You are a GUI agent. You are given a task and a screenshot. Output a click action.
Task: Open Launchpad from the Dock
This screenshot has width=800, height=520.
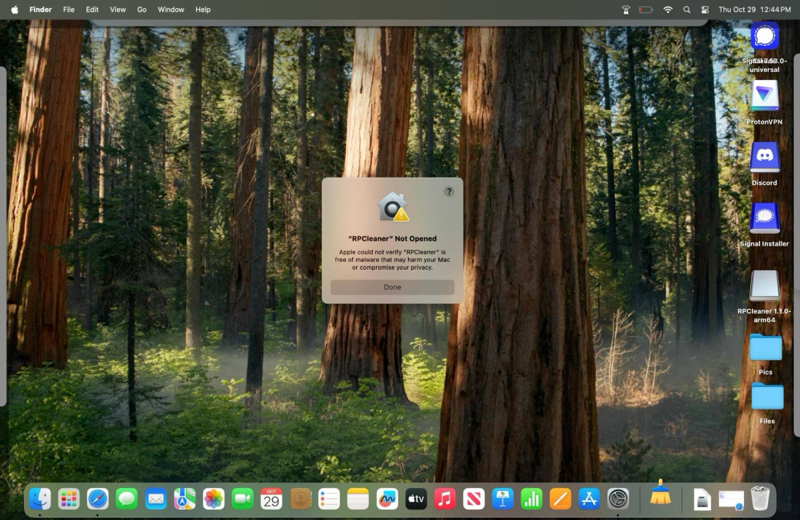[x=68, y=499]
